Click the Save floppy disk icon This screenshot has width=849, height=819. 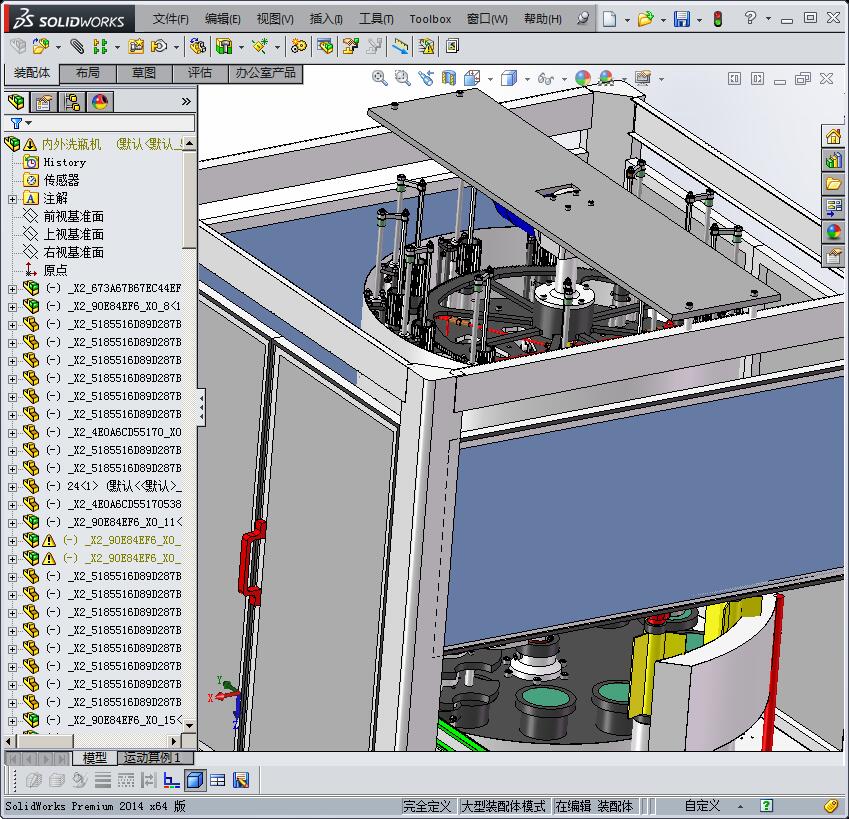pos(682,19)
